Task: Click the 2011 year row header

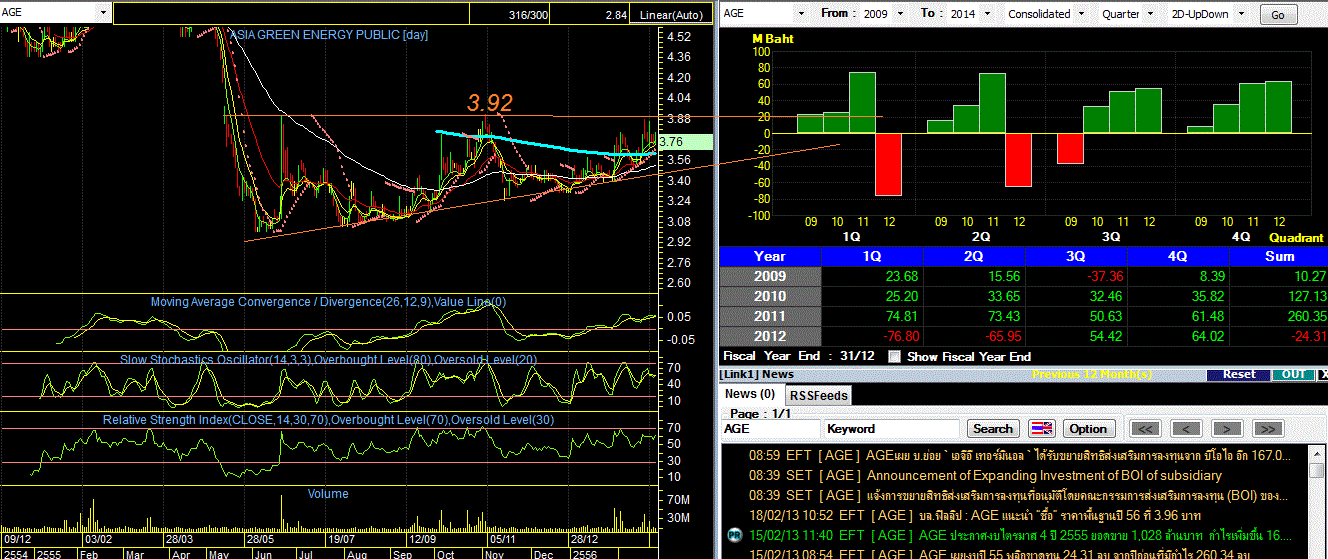Action: (x=769, y=316)
